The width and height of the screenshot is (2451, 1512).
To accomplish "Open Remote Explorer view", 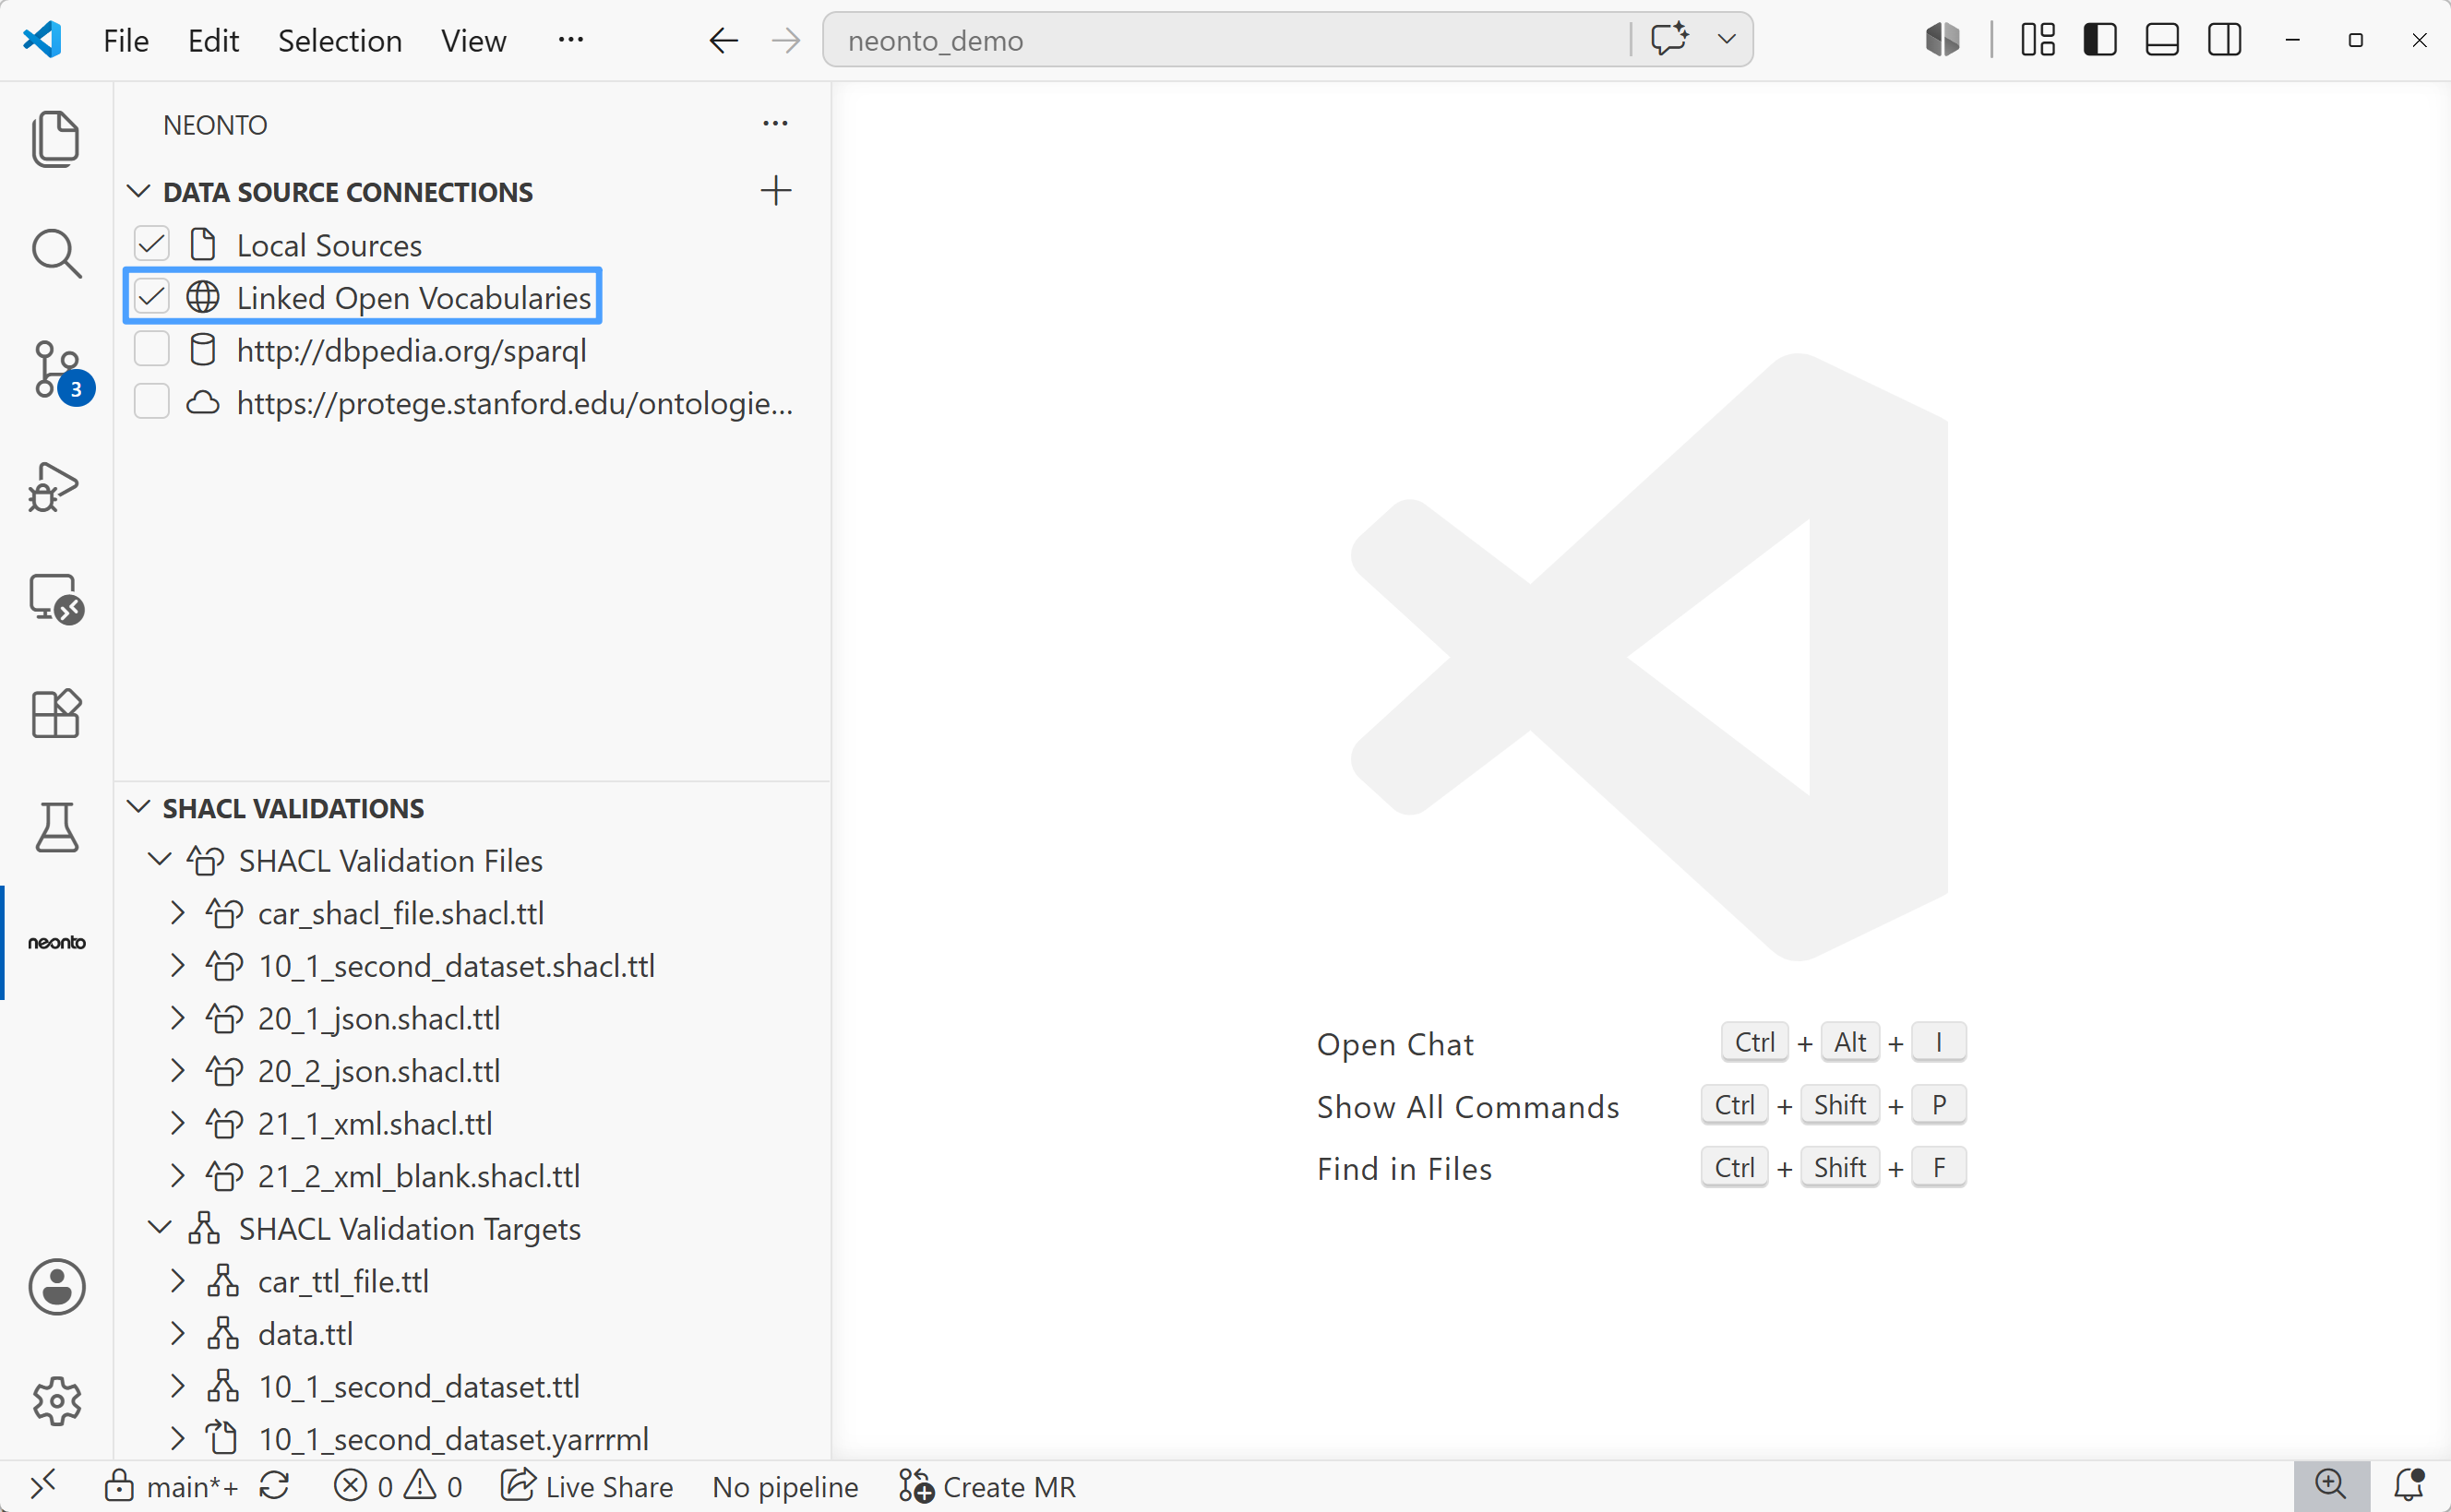I will click(57, 598).
